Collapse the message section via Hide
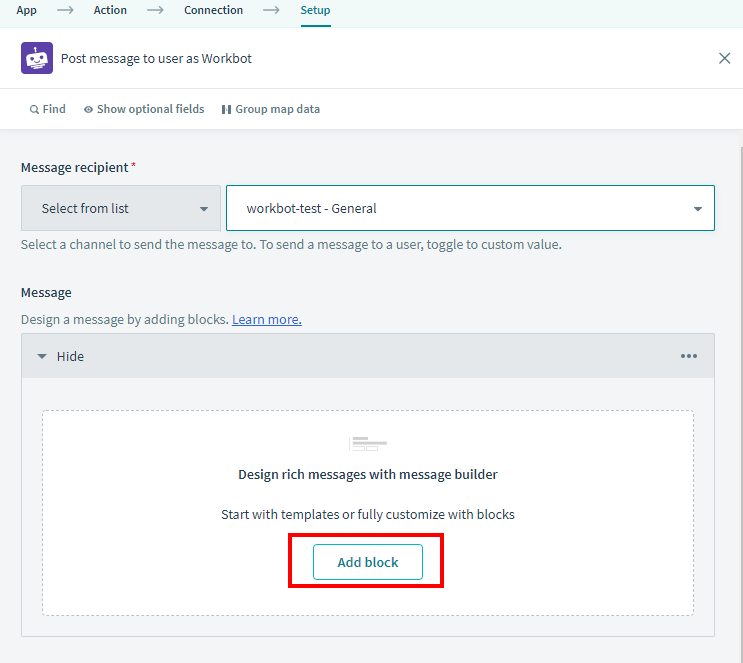This screenshot has height=663, width=743. [61, 356]
